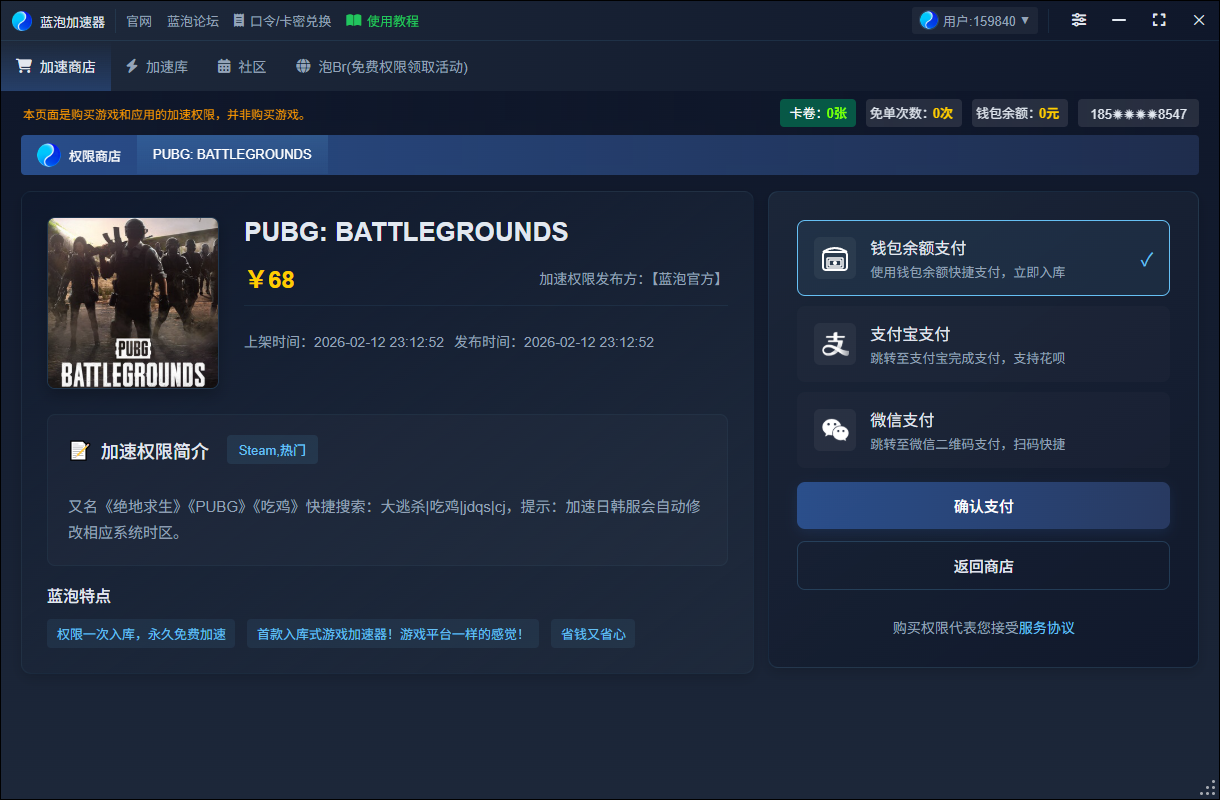This screenshot has height=800, width=1220.
Task: Click the wallet icon for 钱包余额支付
Action: click(x=835, y=258)
